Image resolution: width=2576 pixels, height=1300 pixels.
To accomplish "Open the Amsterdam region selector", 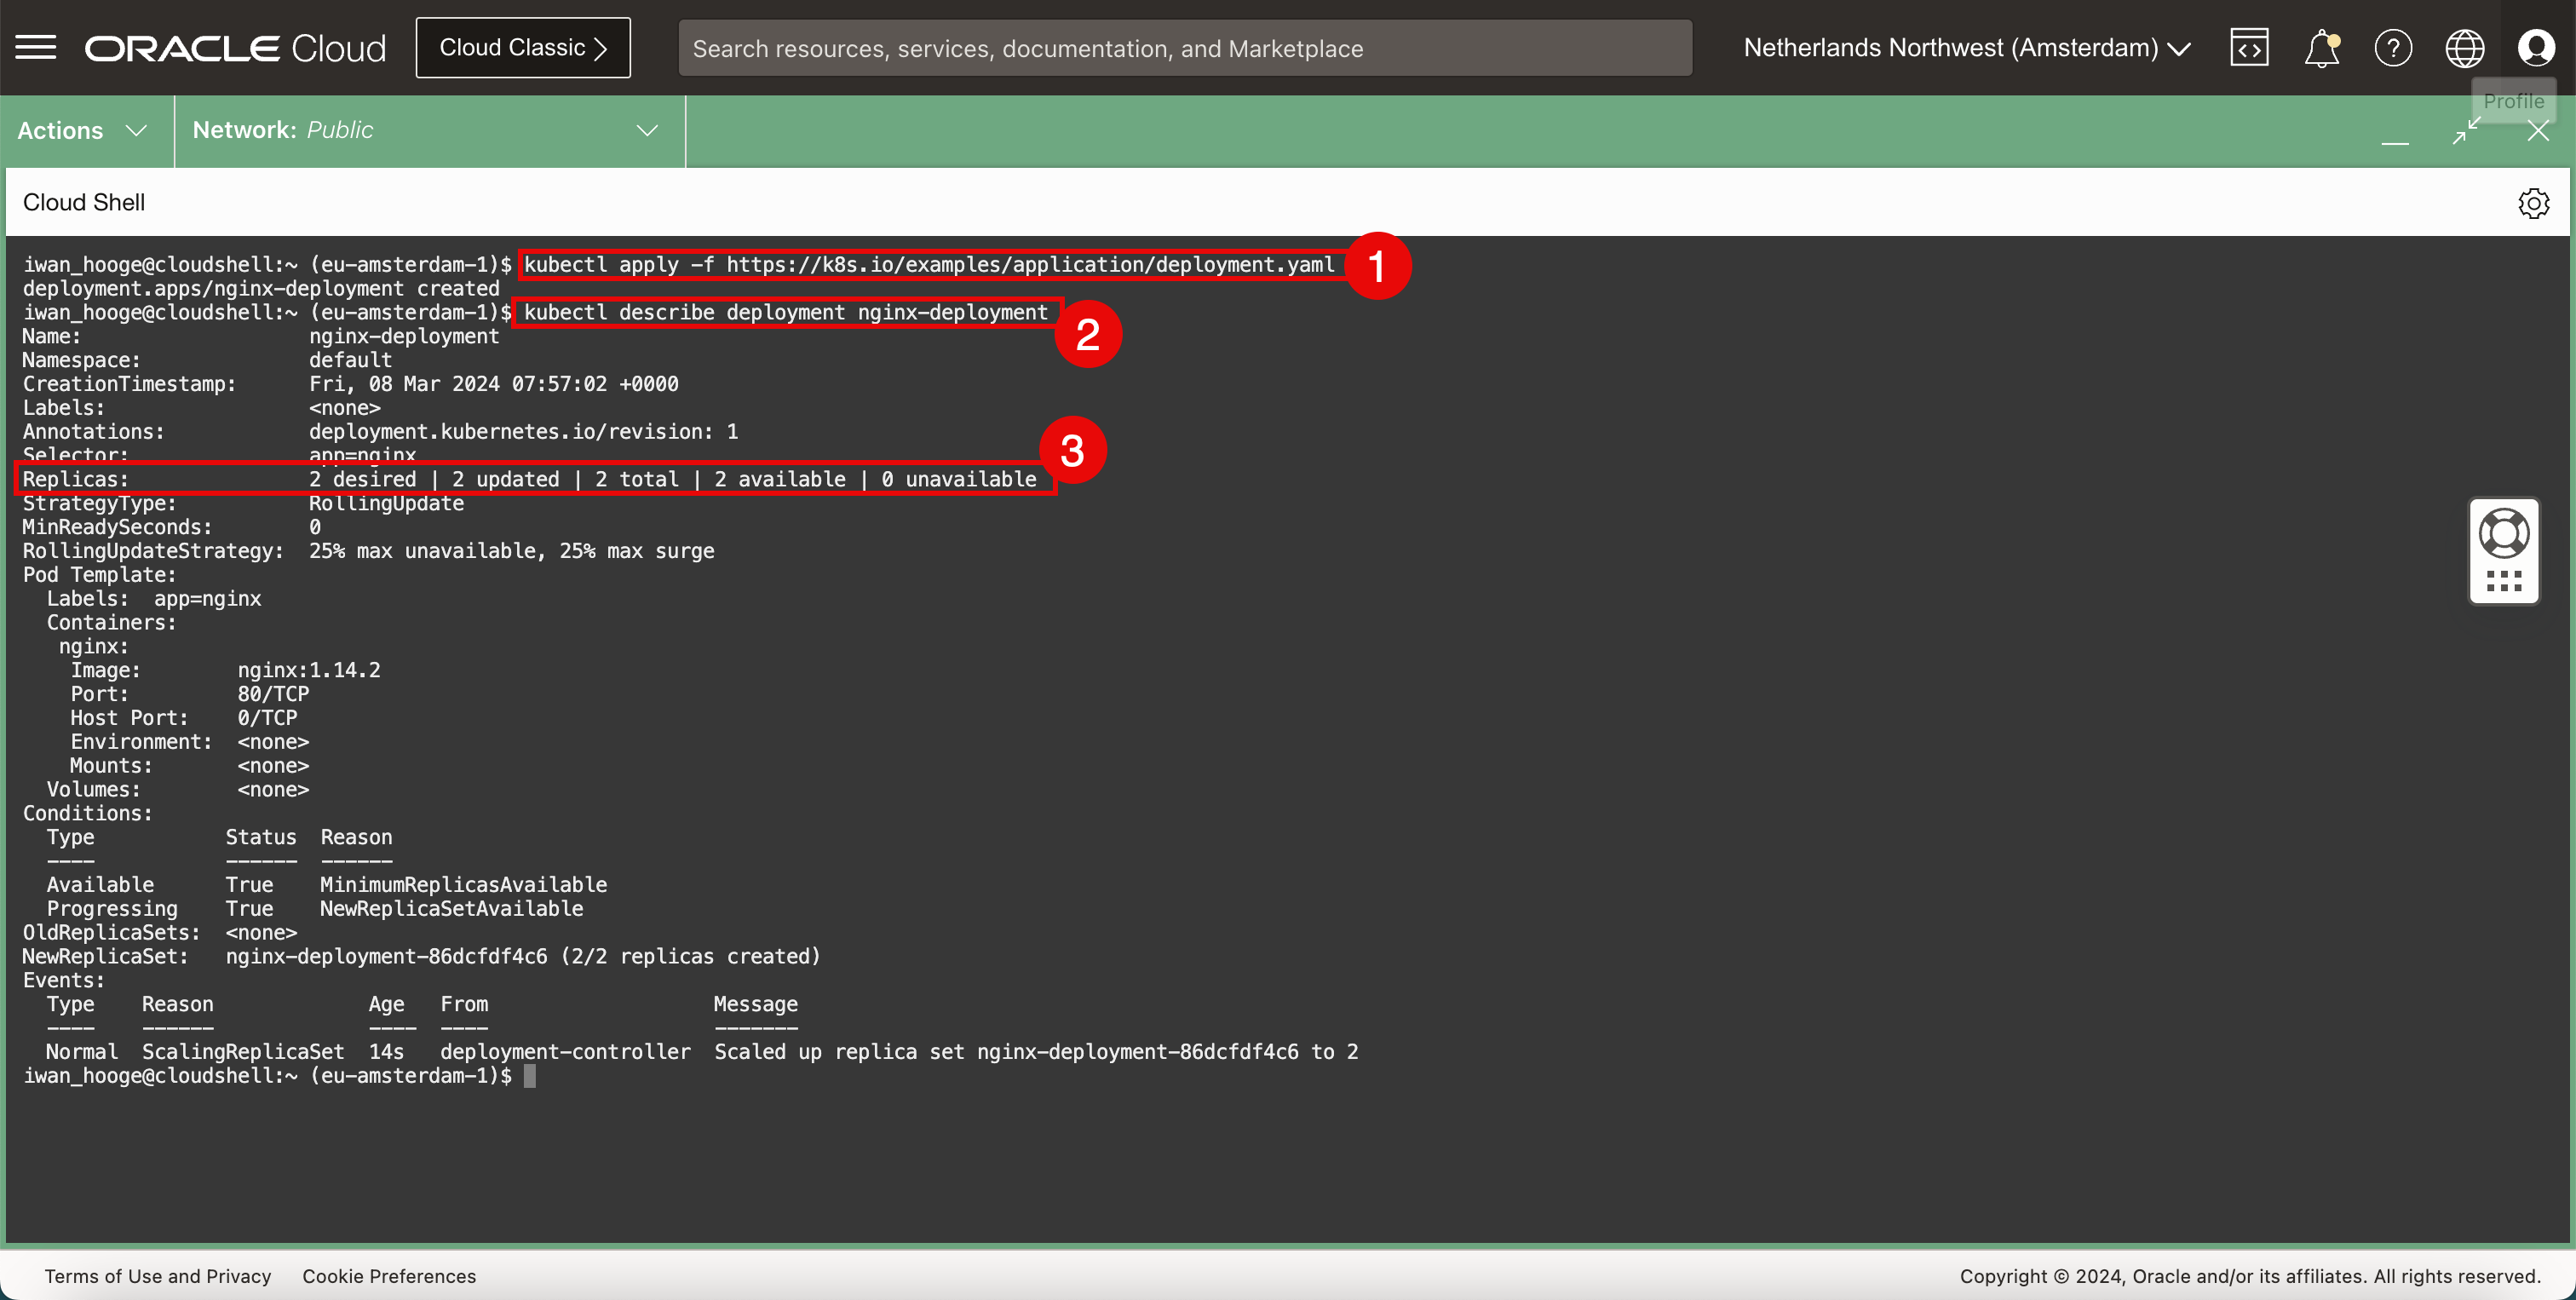I will tap(1966, 47).
